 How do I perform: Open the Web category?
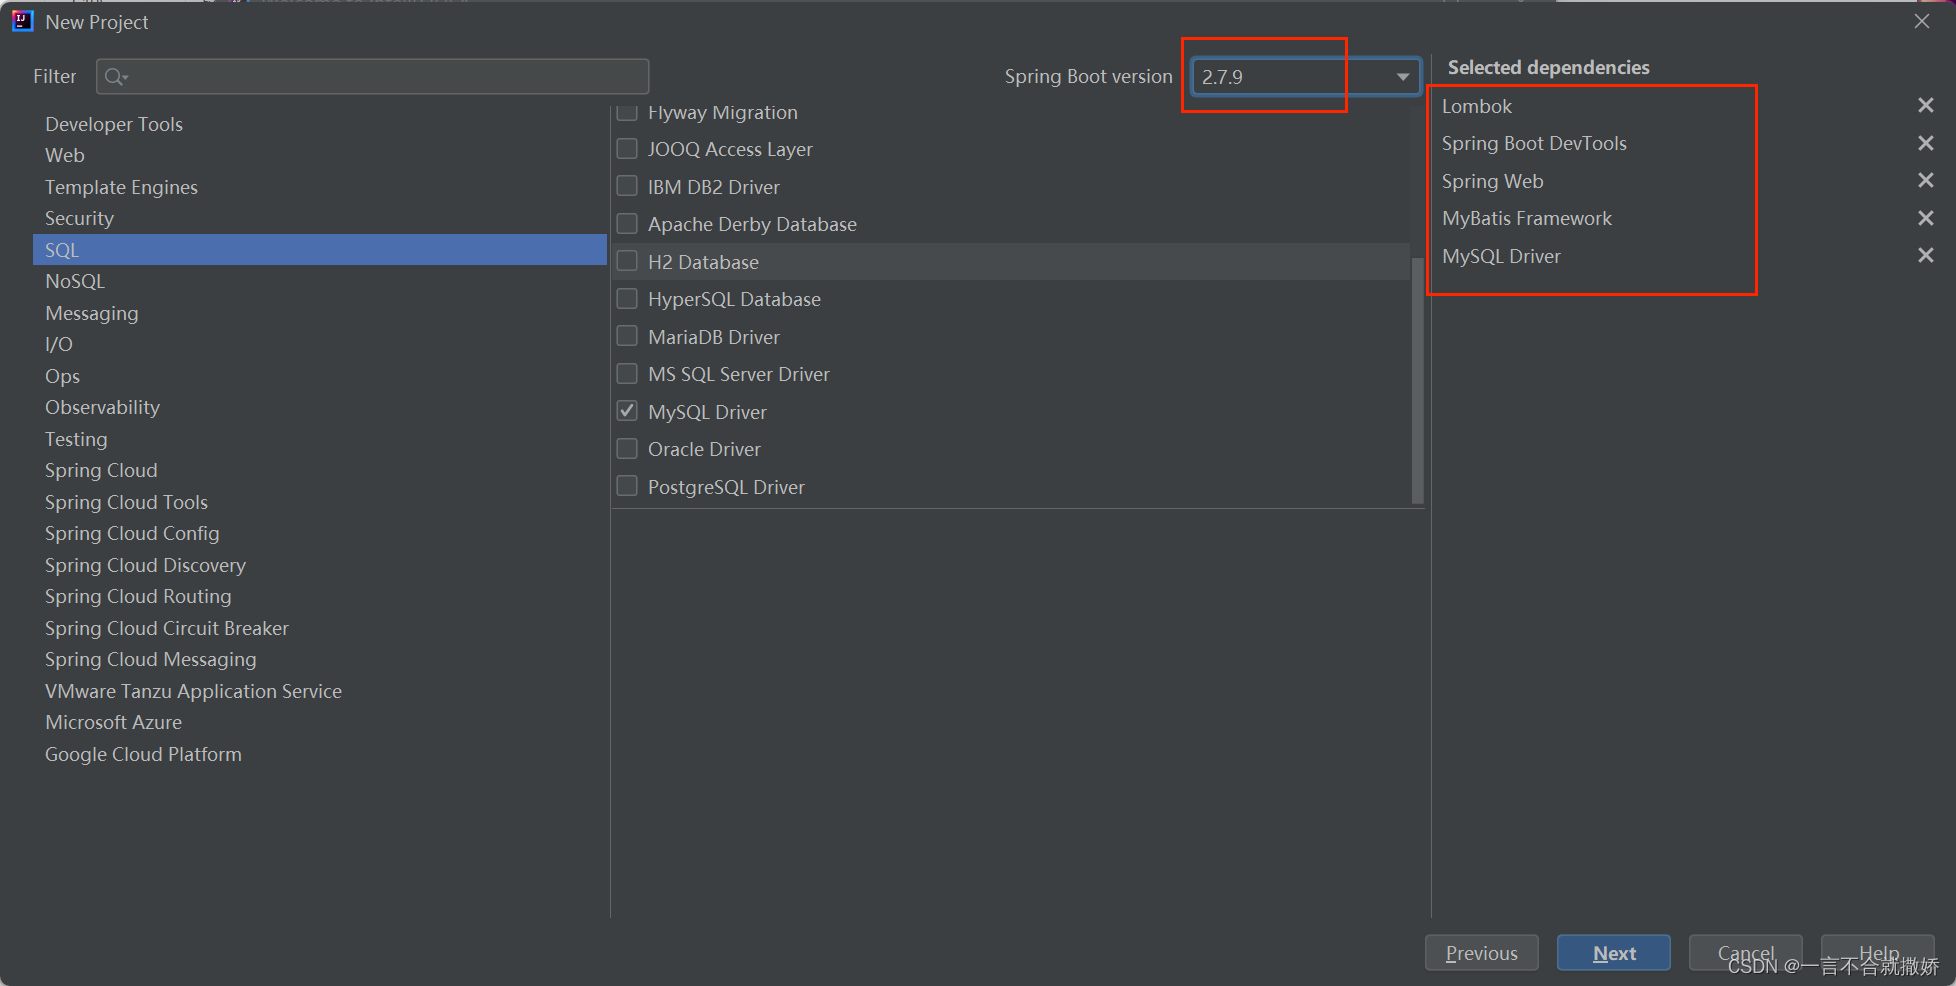[x=320, y=155]
